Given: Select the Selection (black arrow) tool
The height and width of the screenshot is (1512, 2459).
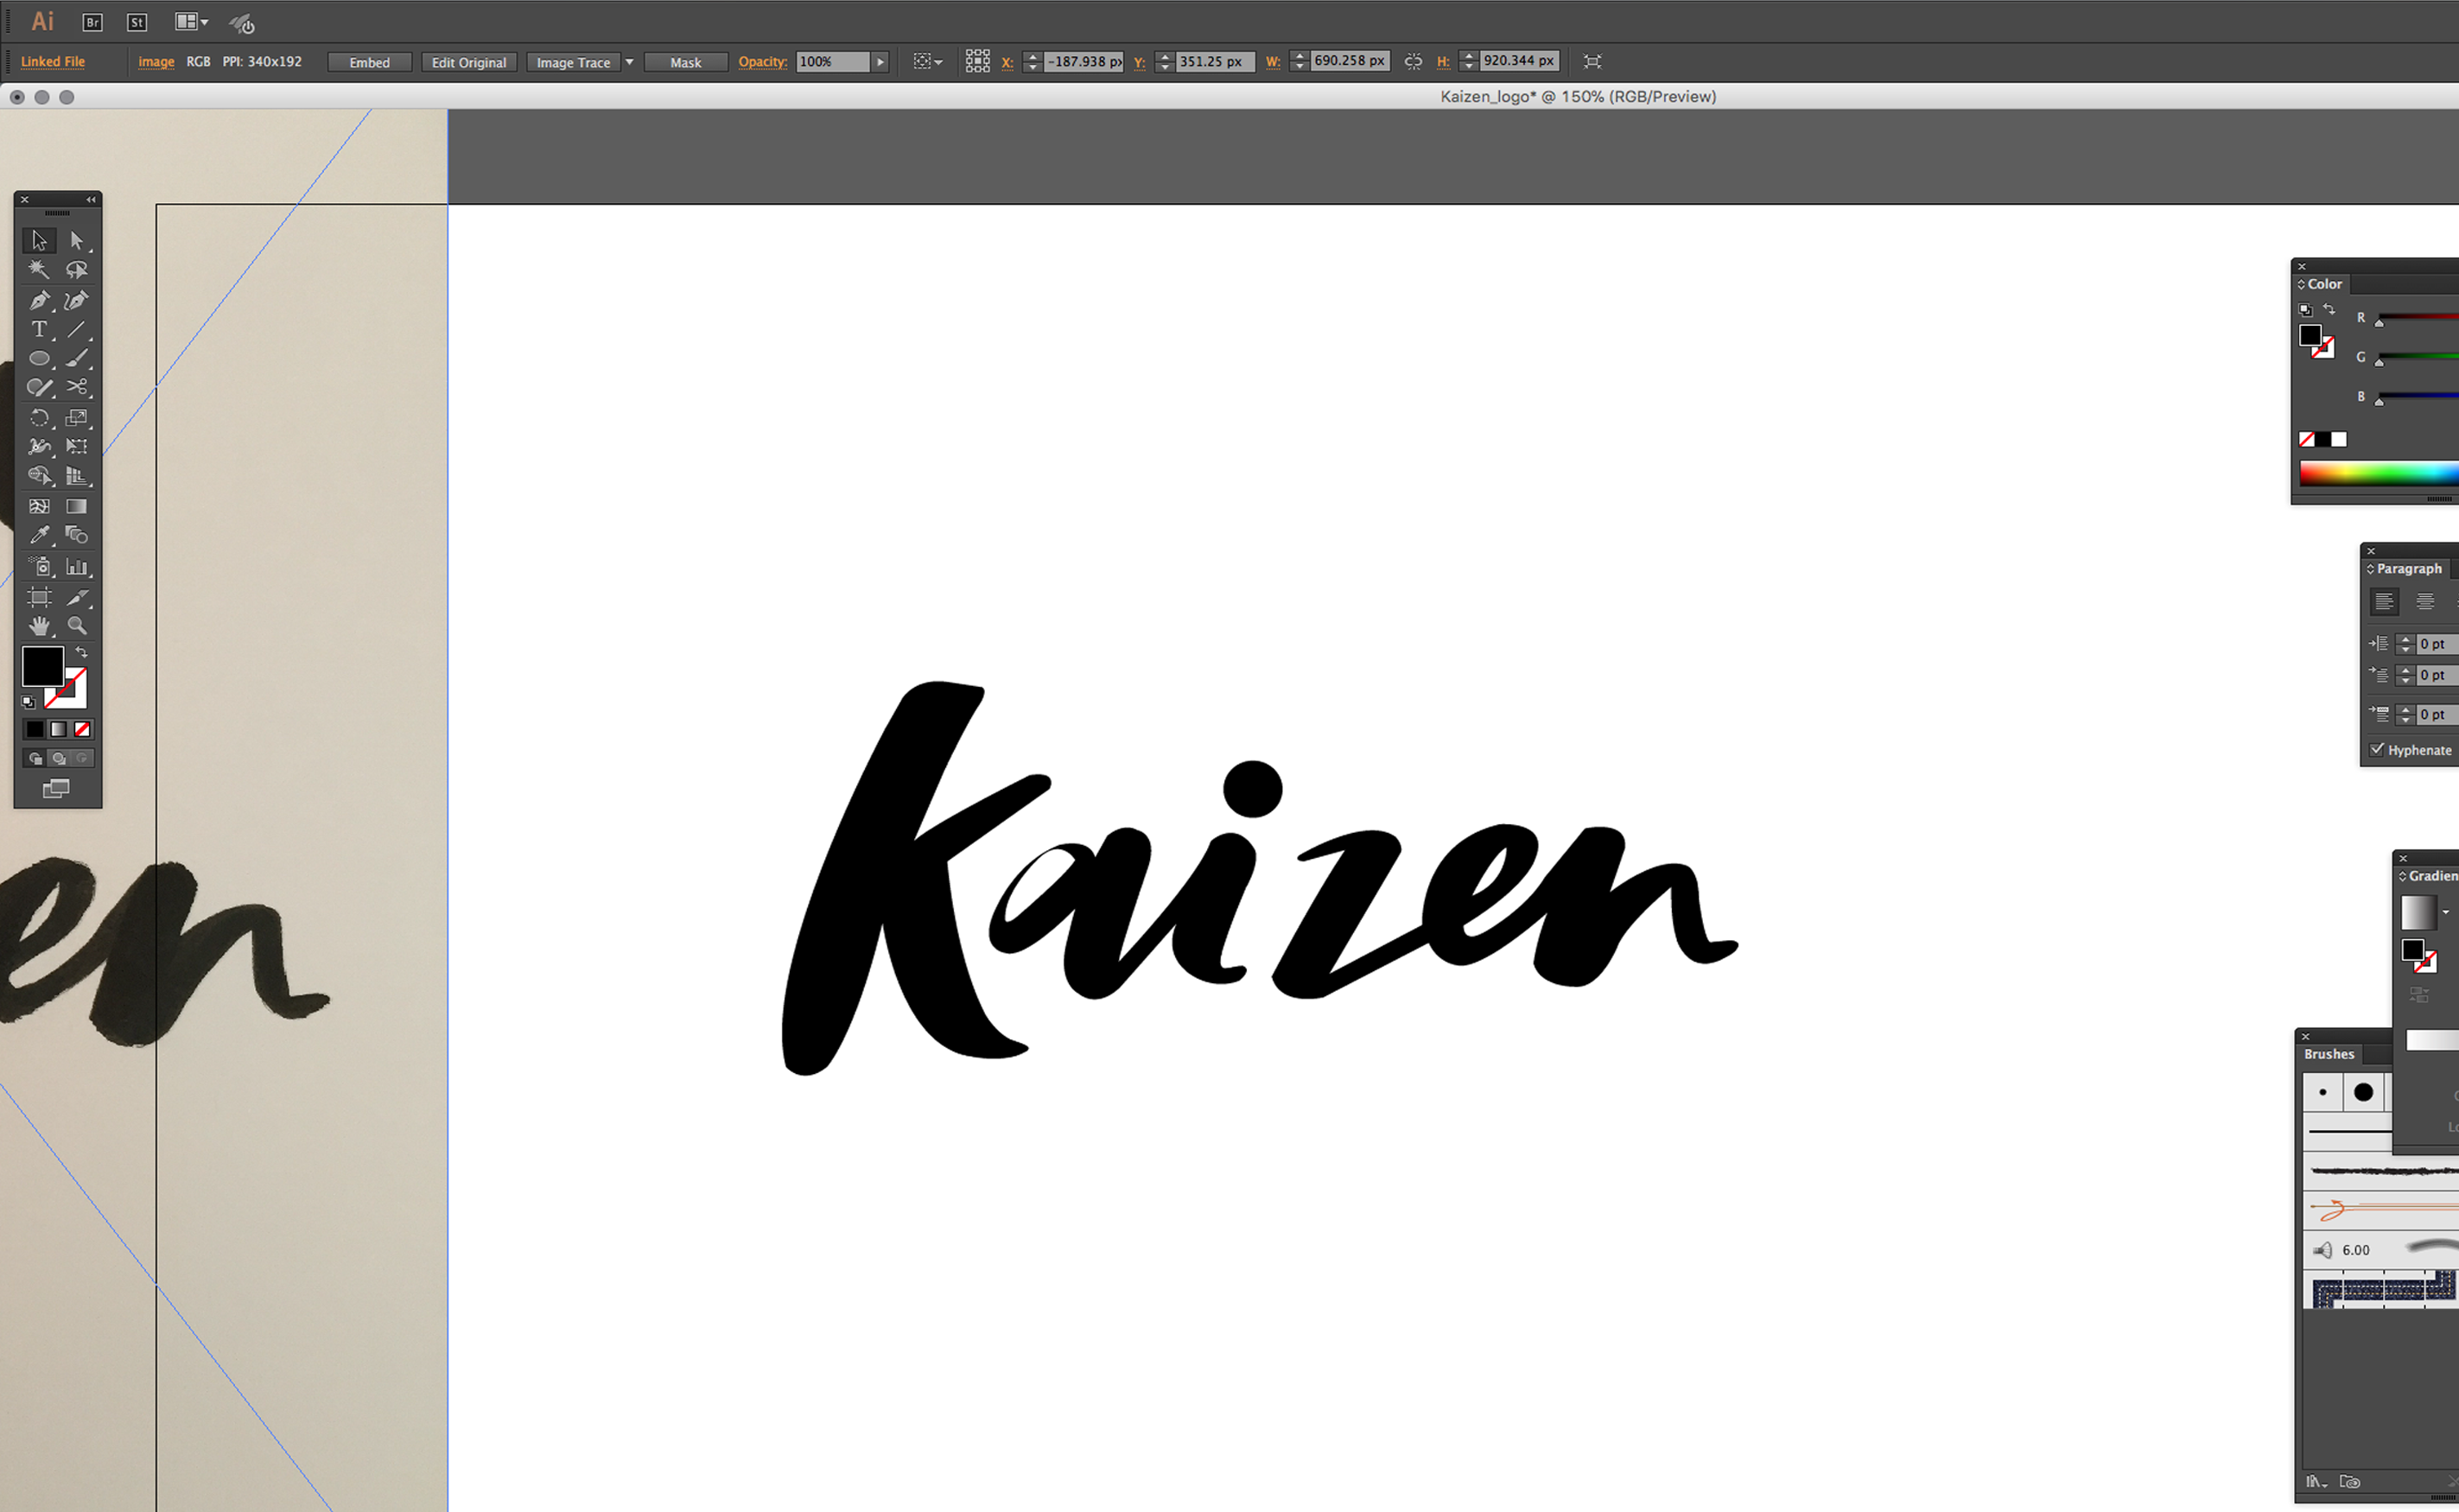Looking at the screenshot, I should coord(39,240).
